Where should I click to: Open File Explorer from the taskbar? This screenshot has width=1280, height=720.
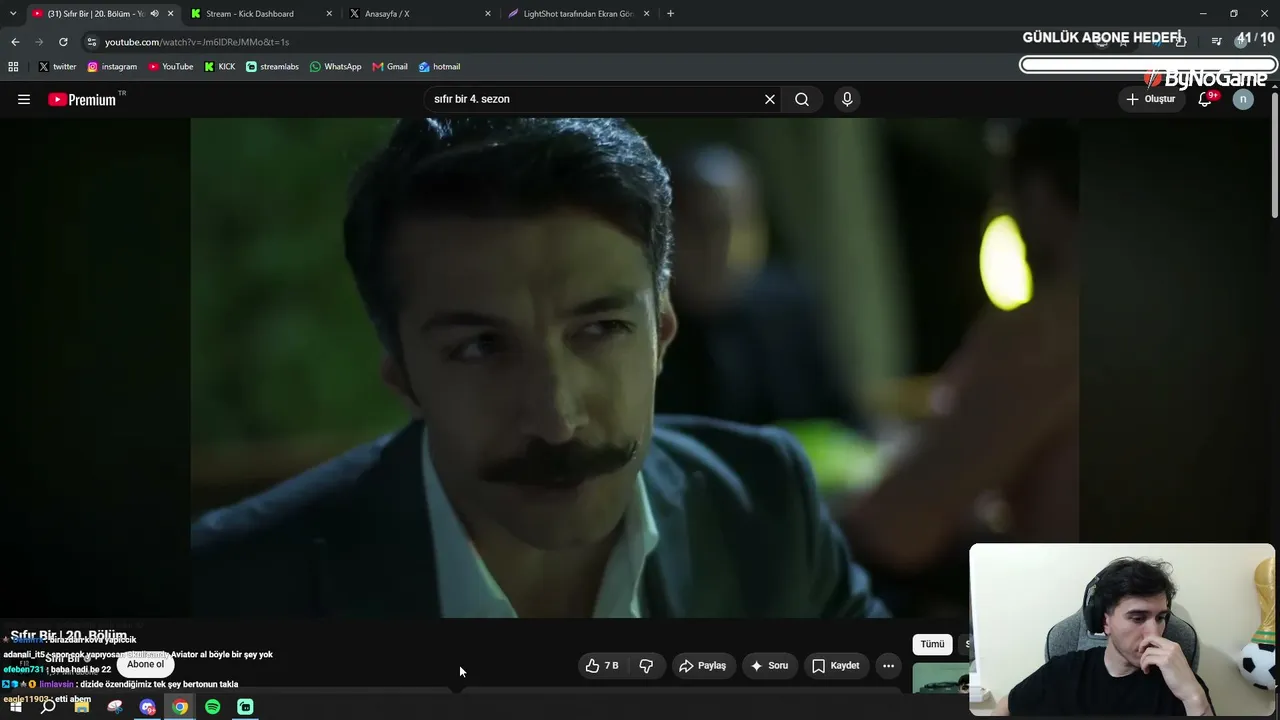[x=82, y=707]
